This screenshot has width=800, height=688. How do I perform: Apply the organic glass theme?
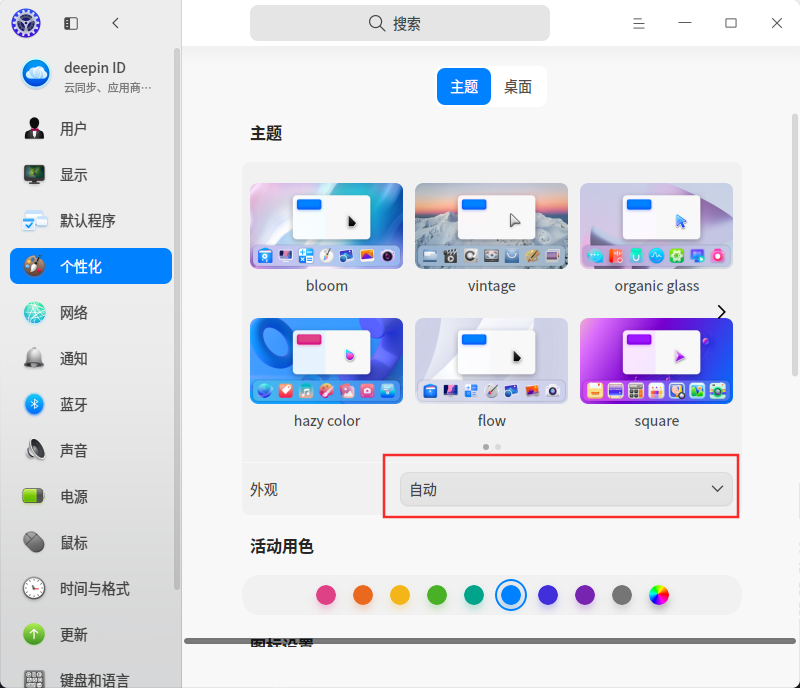tap(657, 226)
